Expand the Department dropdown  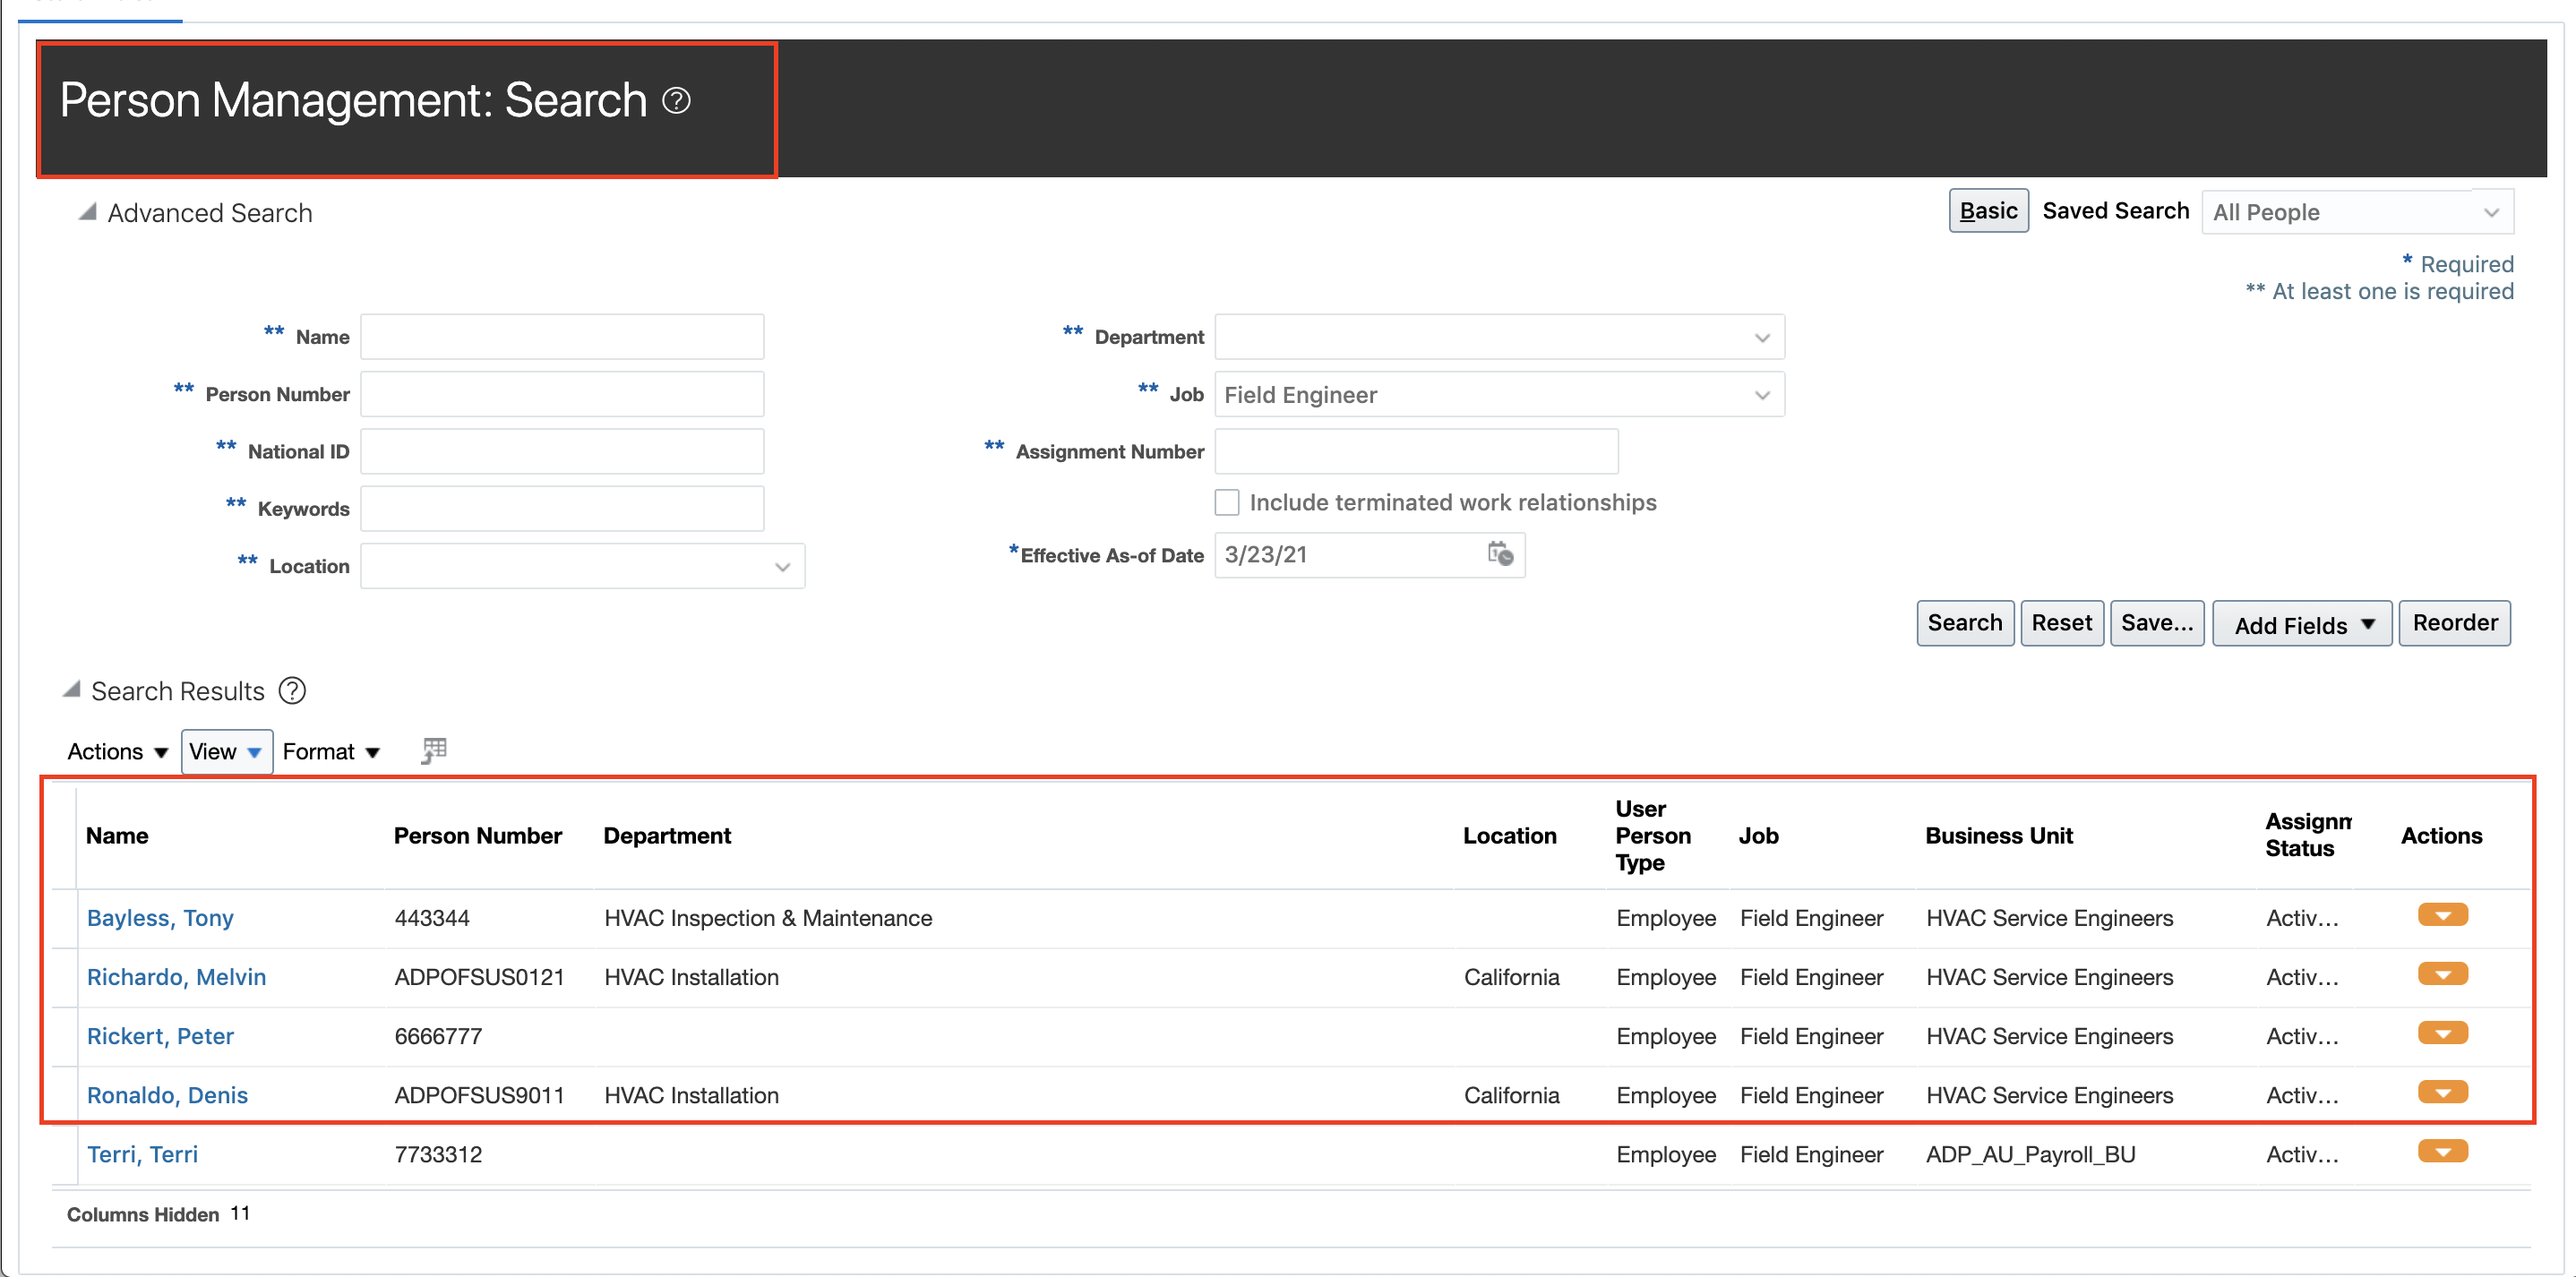1762,338
